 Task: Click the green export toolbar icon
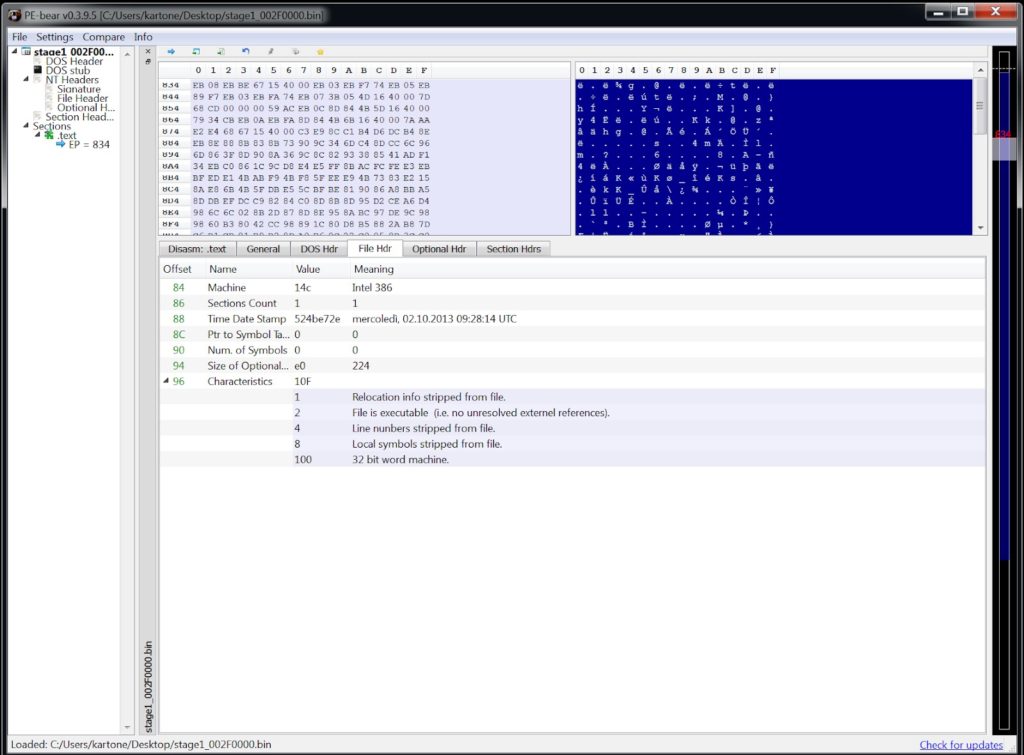198,51
